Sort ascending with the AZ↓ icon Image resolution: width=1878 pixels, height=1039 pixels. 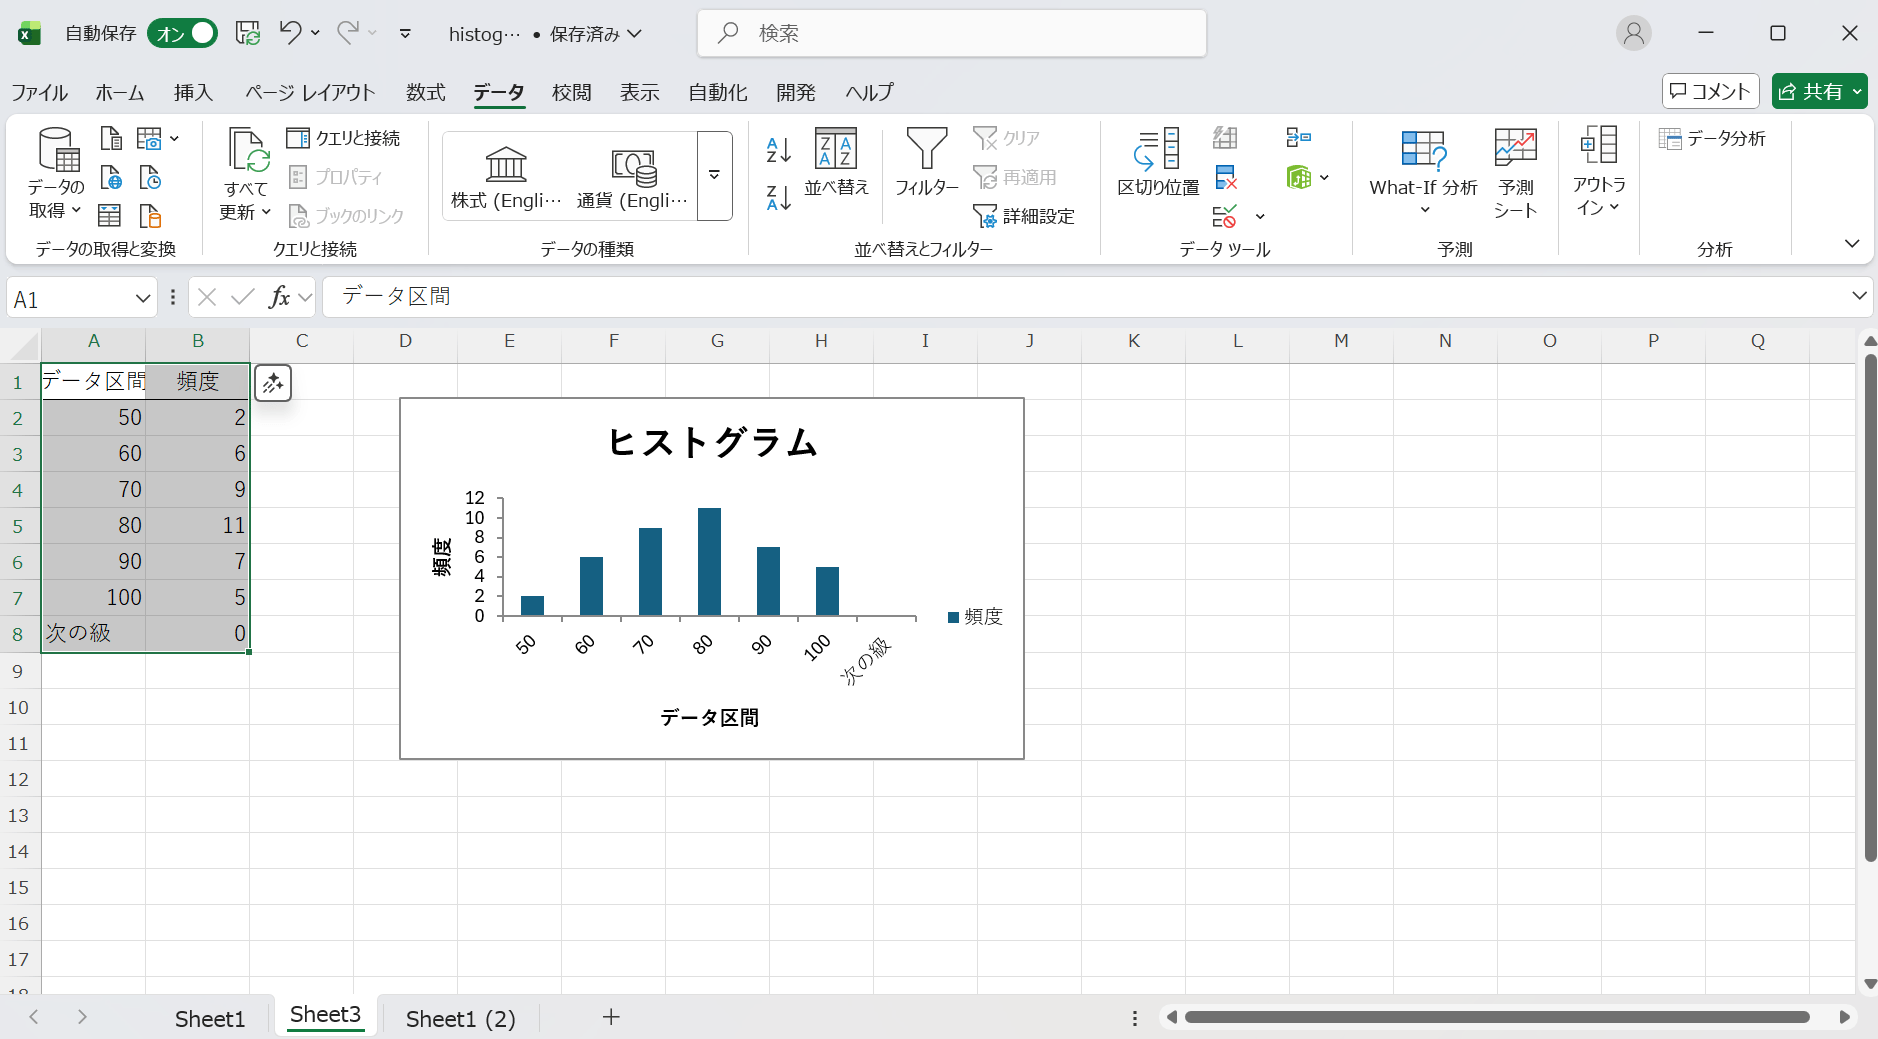coord(777,151)
